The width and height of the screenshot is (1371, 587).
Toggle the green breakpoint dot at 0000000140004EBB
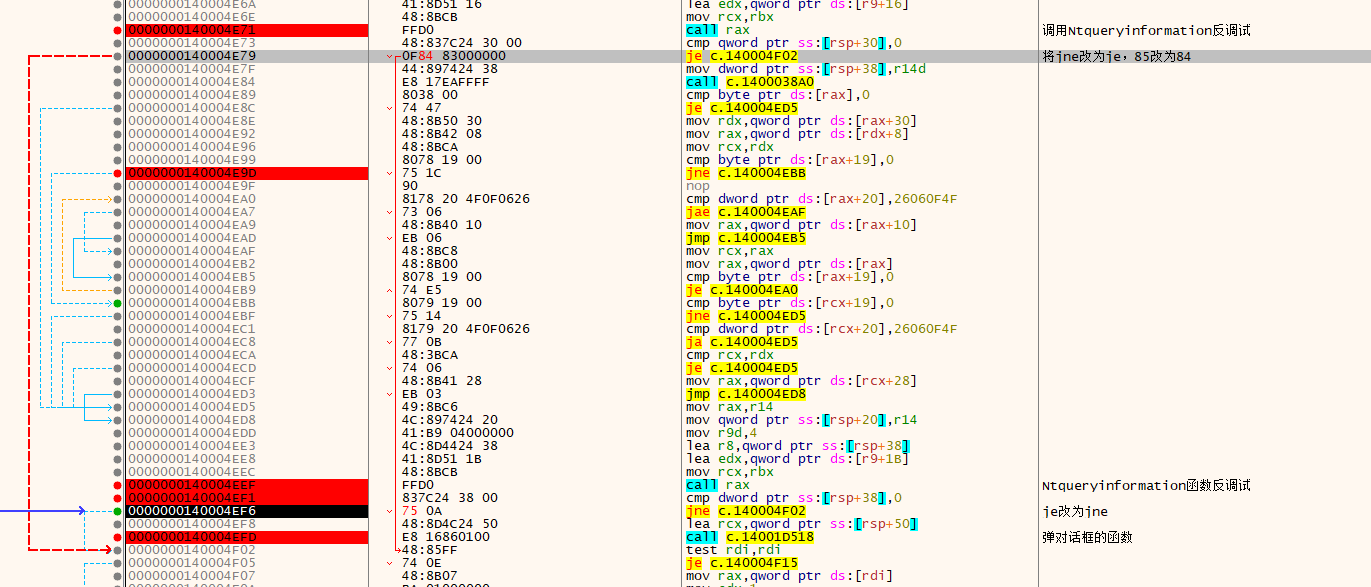click(118, 303)
